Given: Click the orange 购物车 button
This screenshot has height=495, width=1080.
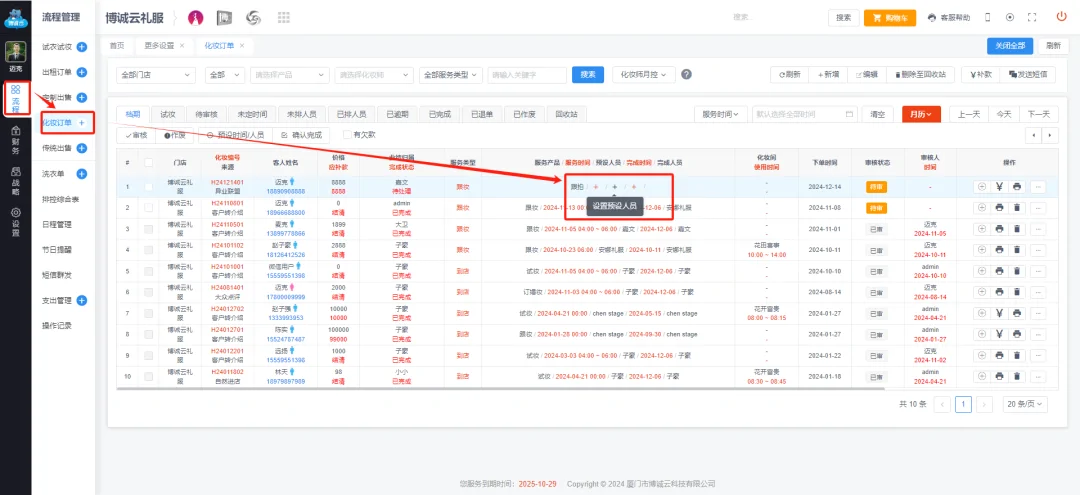Looking at the screenshot, I should pyautogui.click(x=889, y=17).
